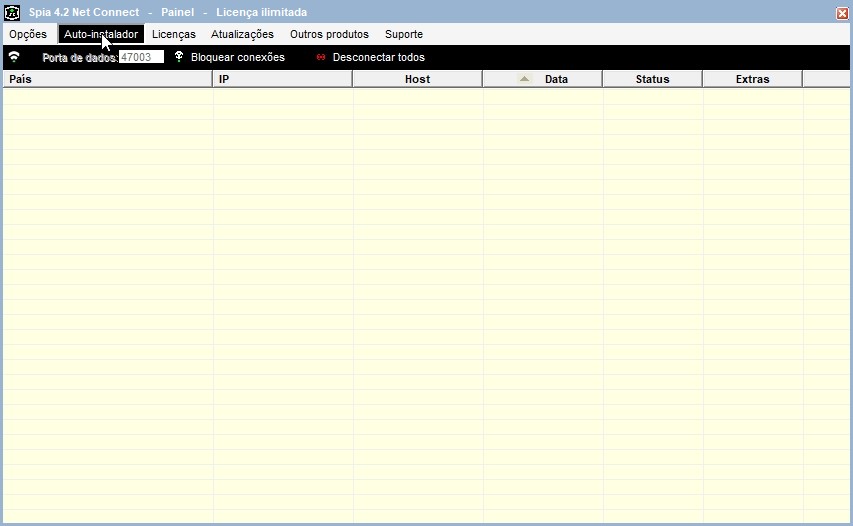
Task: Click the sort arrow in Data column
Action: (x=524, y=79)
